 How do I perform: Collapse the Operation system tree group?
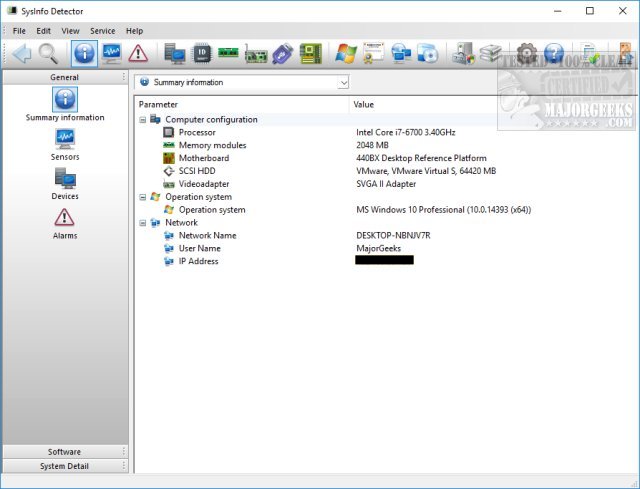(x=142, y=197)
